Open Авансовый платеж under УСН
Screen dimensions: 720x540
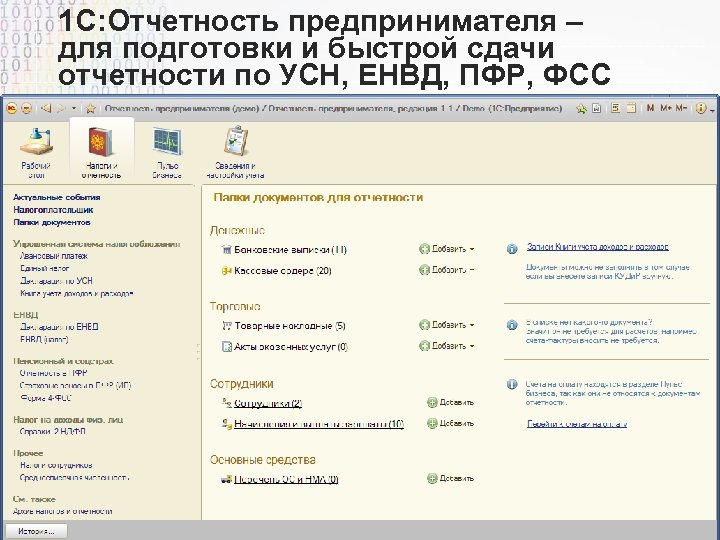coord(54,256)
